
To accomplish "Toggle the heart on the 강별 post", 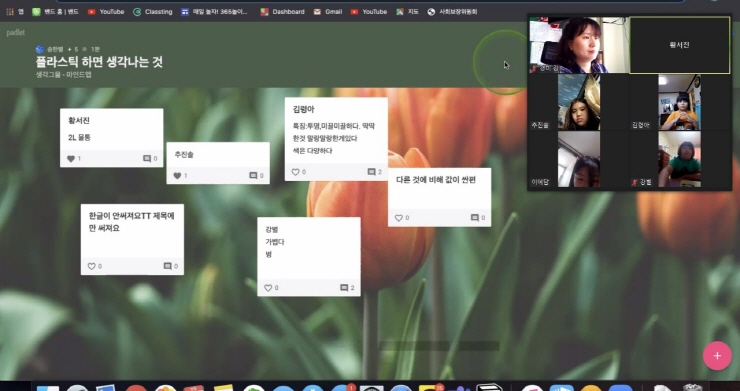I will click(x=268, y=288).
